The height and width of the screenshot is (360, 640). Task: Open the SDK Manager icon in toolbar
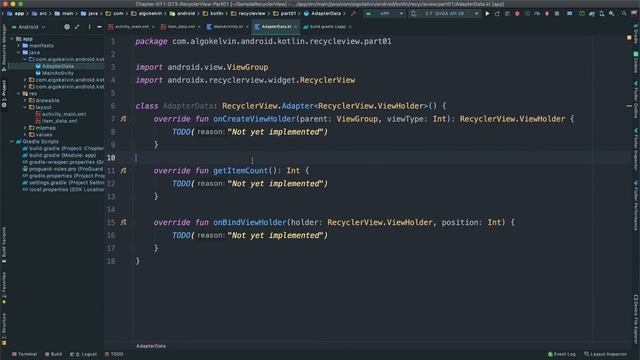pyautogui.click(x=611, y=13)
